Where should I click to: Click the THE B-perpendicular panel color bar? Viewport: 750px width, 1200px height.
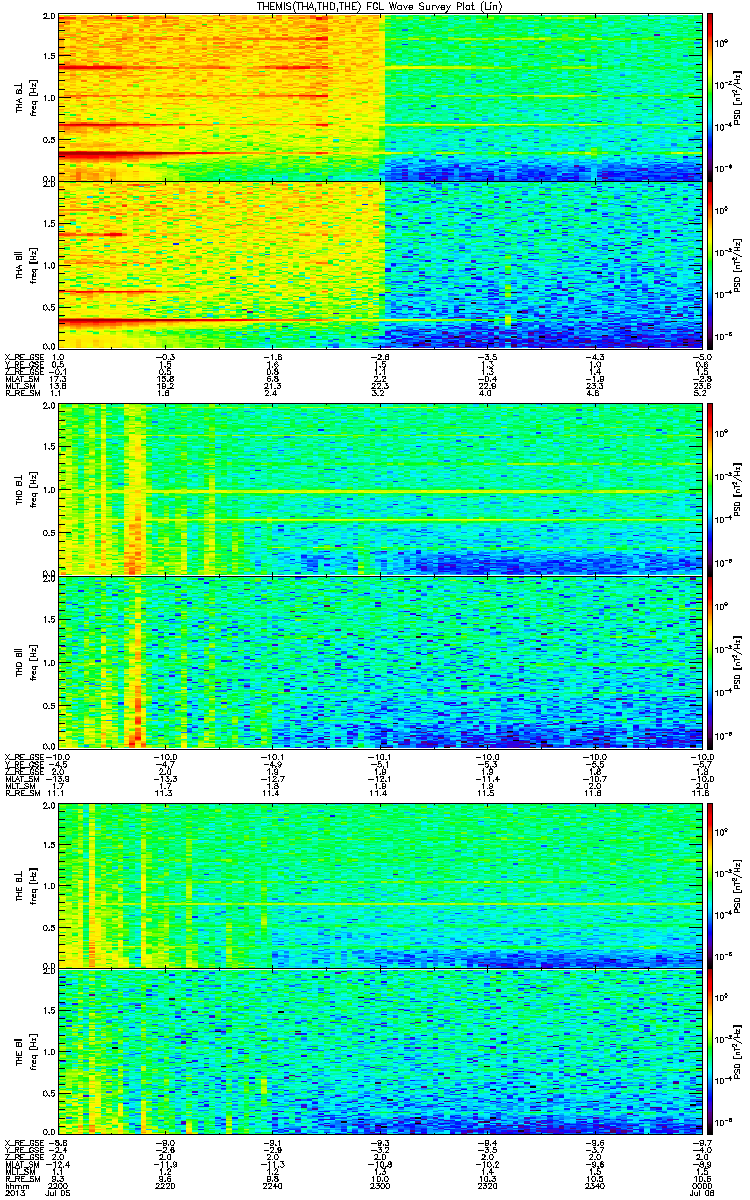[x=710, y=884]
